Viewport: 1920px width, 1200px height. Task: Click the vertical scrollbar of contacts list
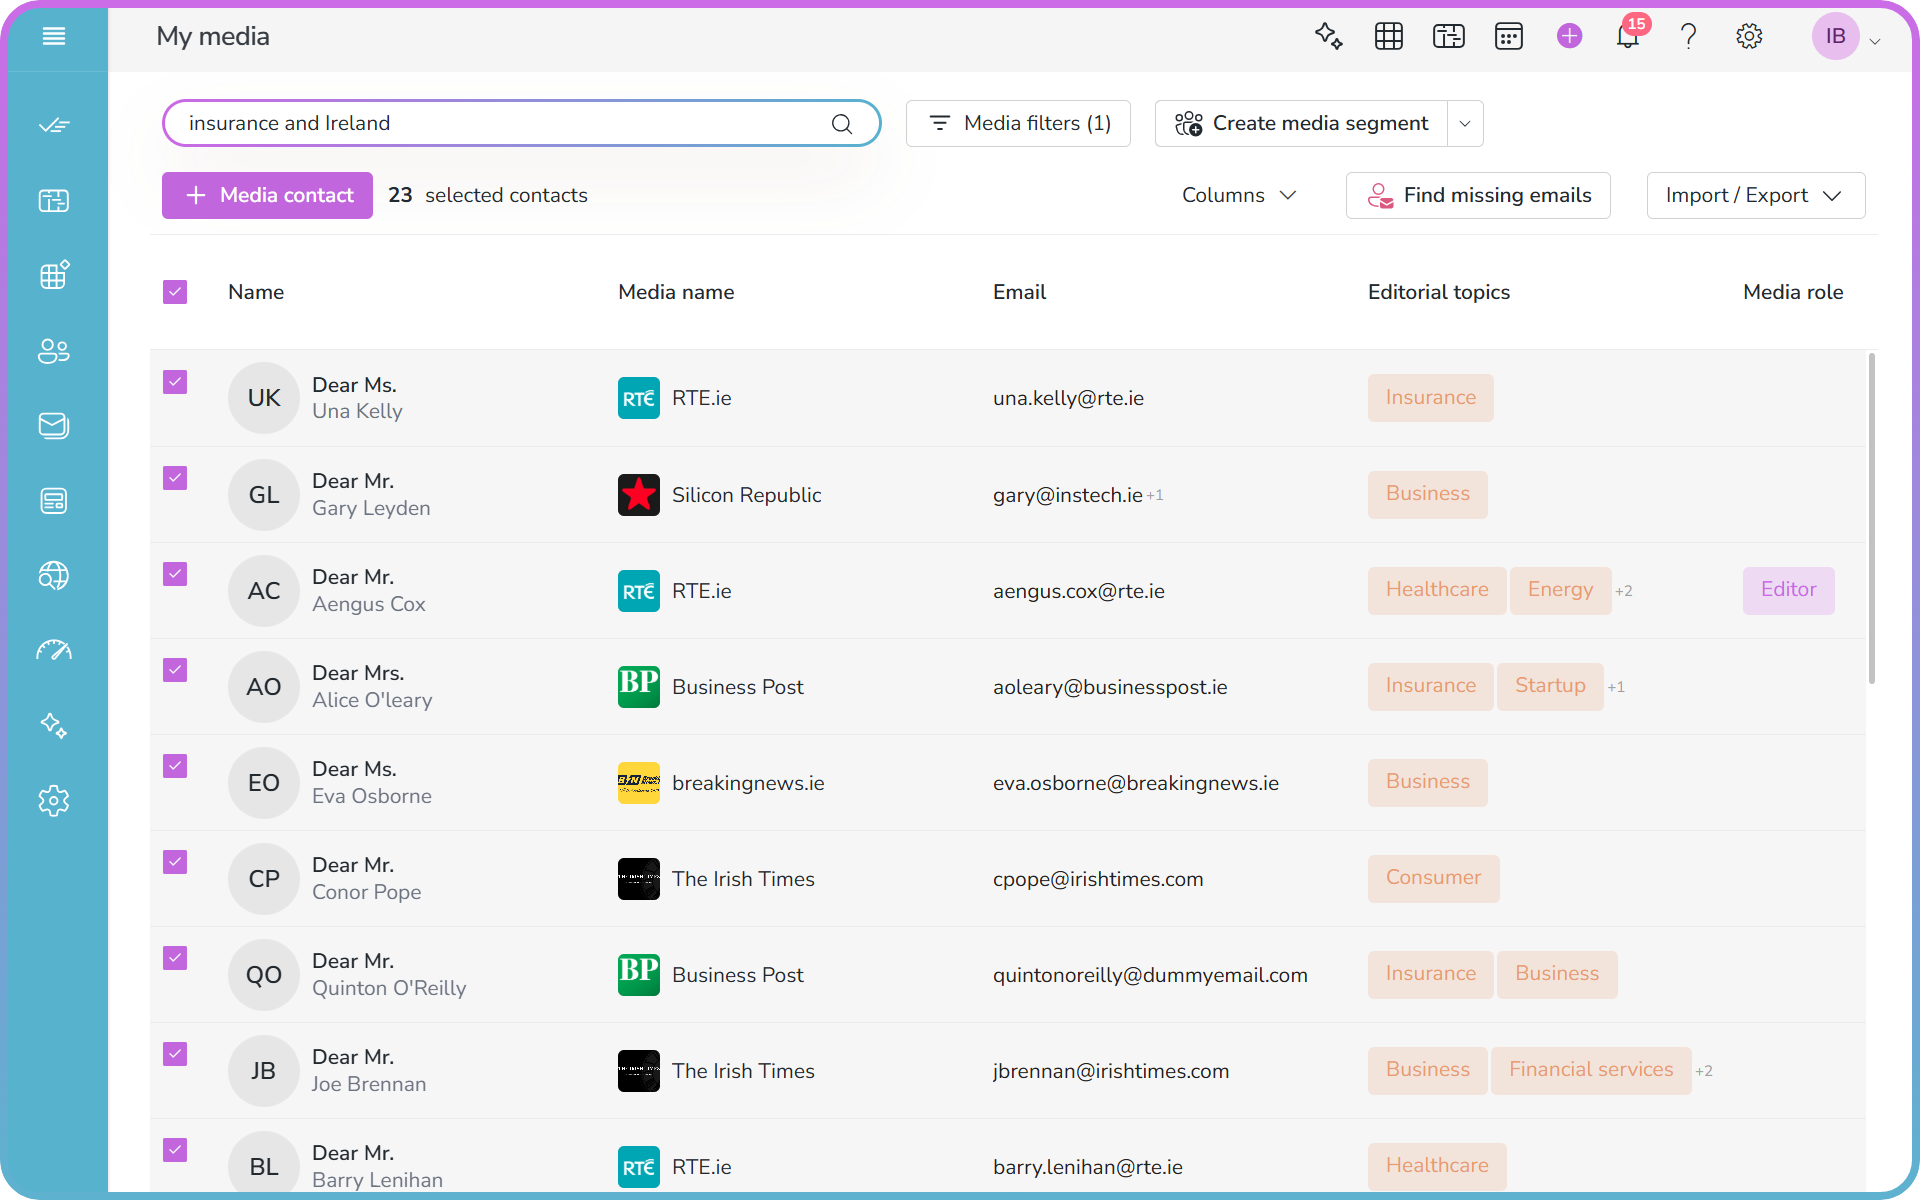pos(1871,518)
